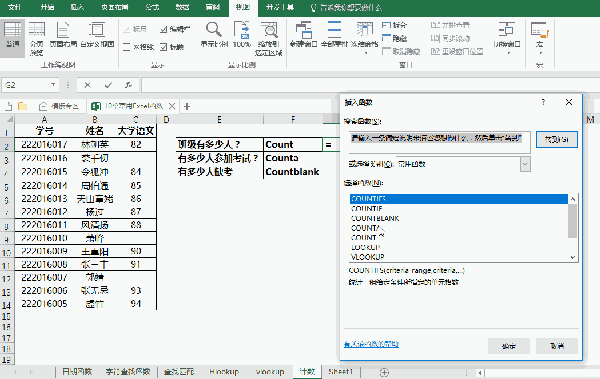Open the help on this function link
The width and height of the screenshot is (600, 379).
coord(371,344)
